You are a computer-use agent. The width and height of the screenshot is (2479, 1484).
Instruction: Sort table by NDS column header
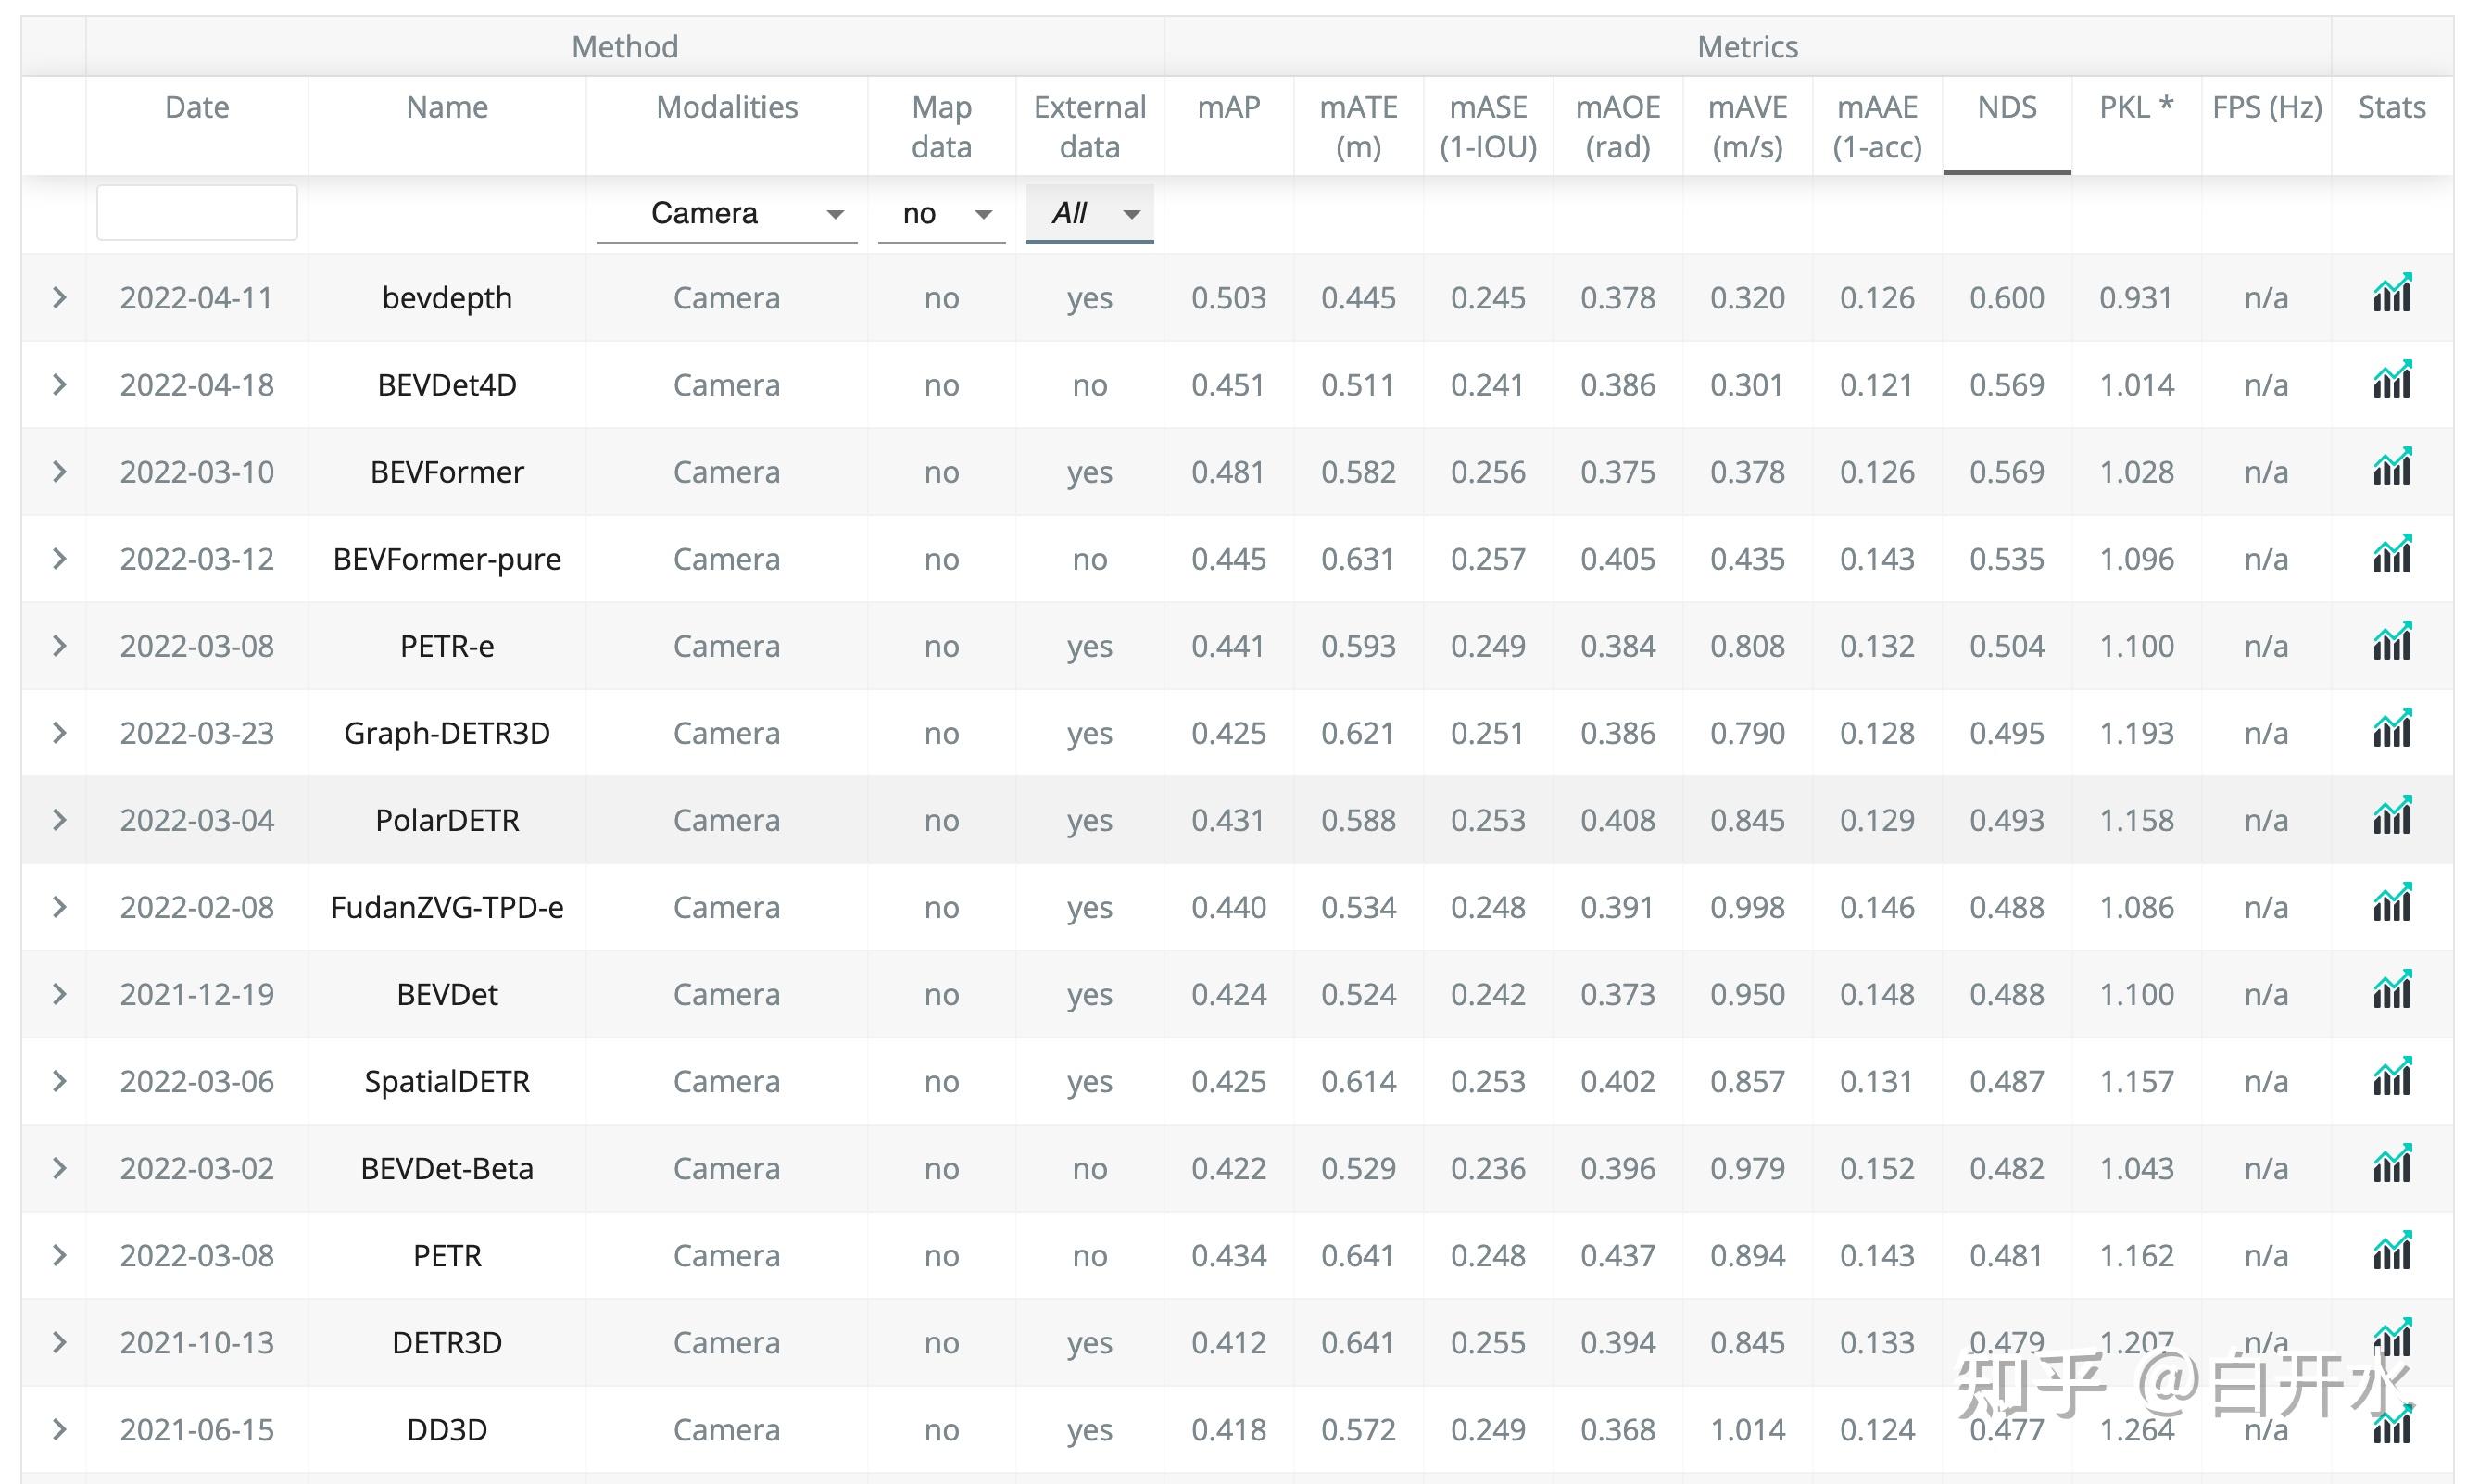pyautogui.click(x=2006, y=107)
